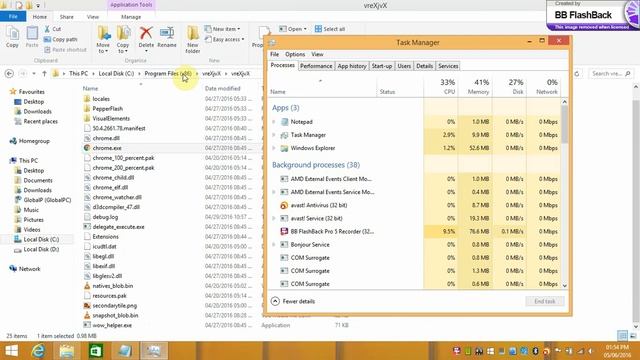Screen dimensions: 640x360
Task: Click Back arrow in Explorer navigation
Action: (x=9, y=74)
